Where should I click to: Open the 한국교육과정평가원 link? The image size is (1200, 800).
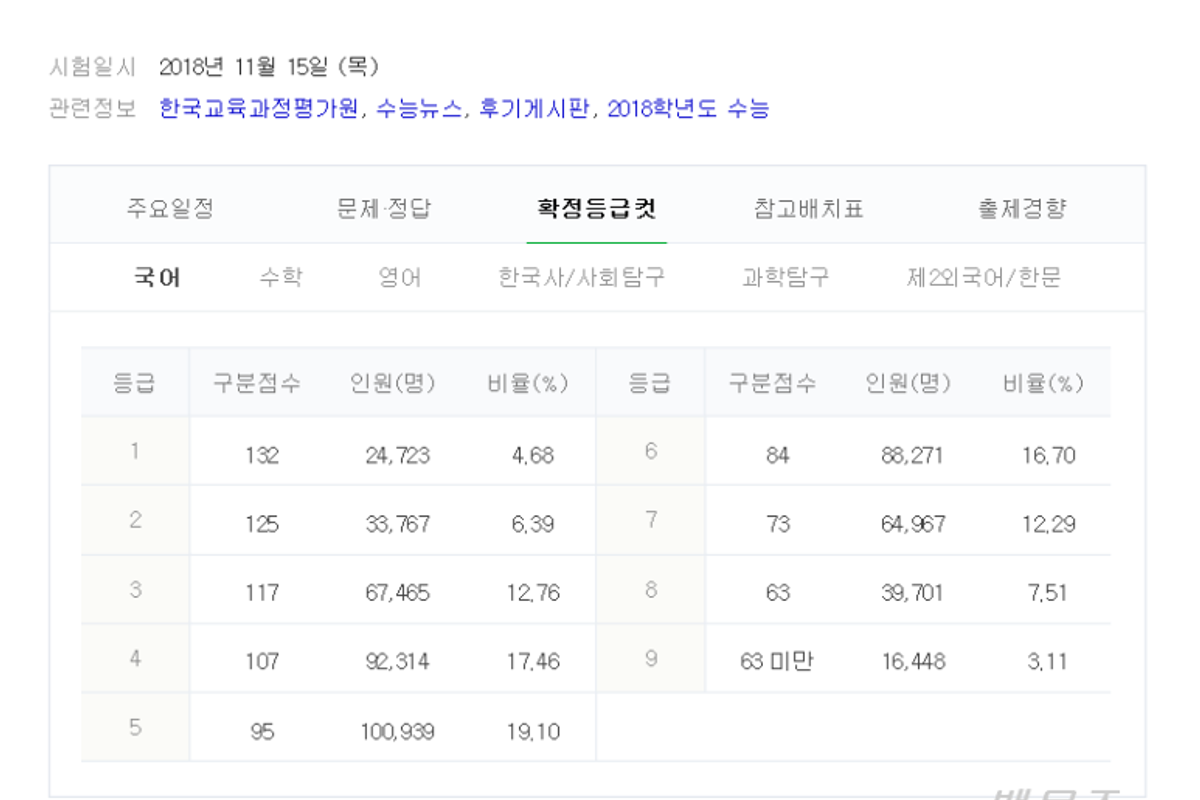pos(258,109)
